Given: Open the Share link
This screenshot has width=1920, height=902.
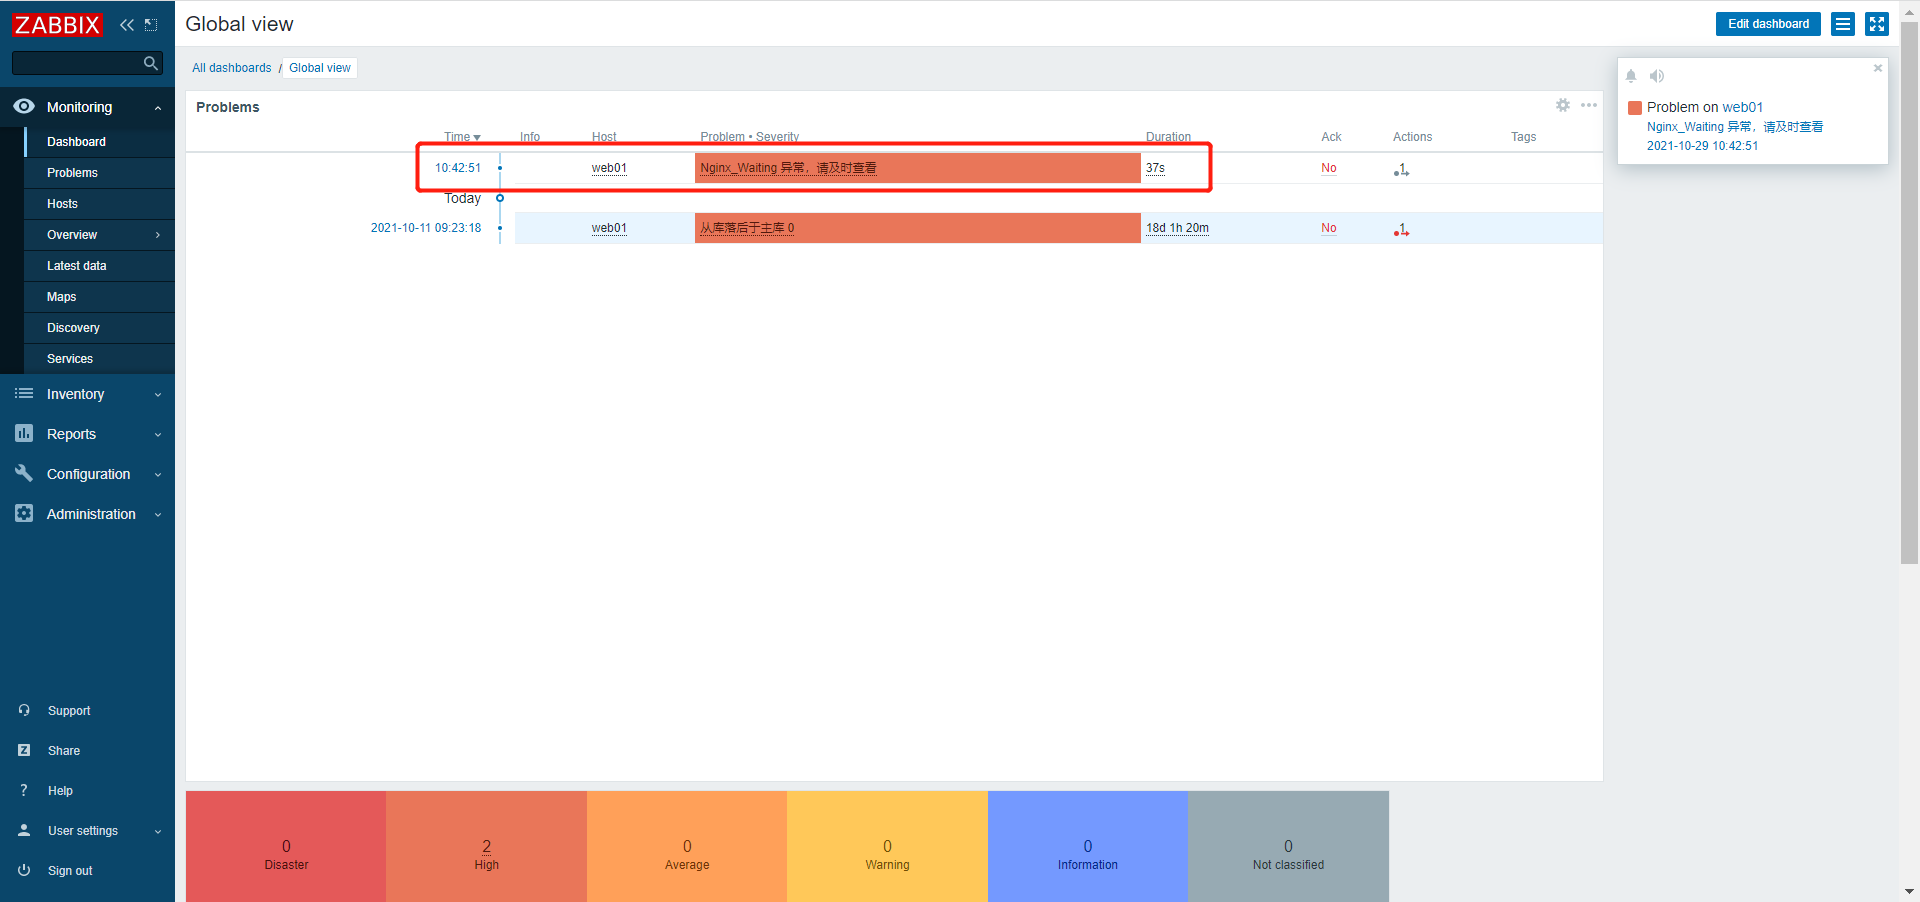Looking at the screenshot, I should (64, 751).
